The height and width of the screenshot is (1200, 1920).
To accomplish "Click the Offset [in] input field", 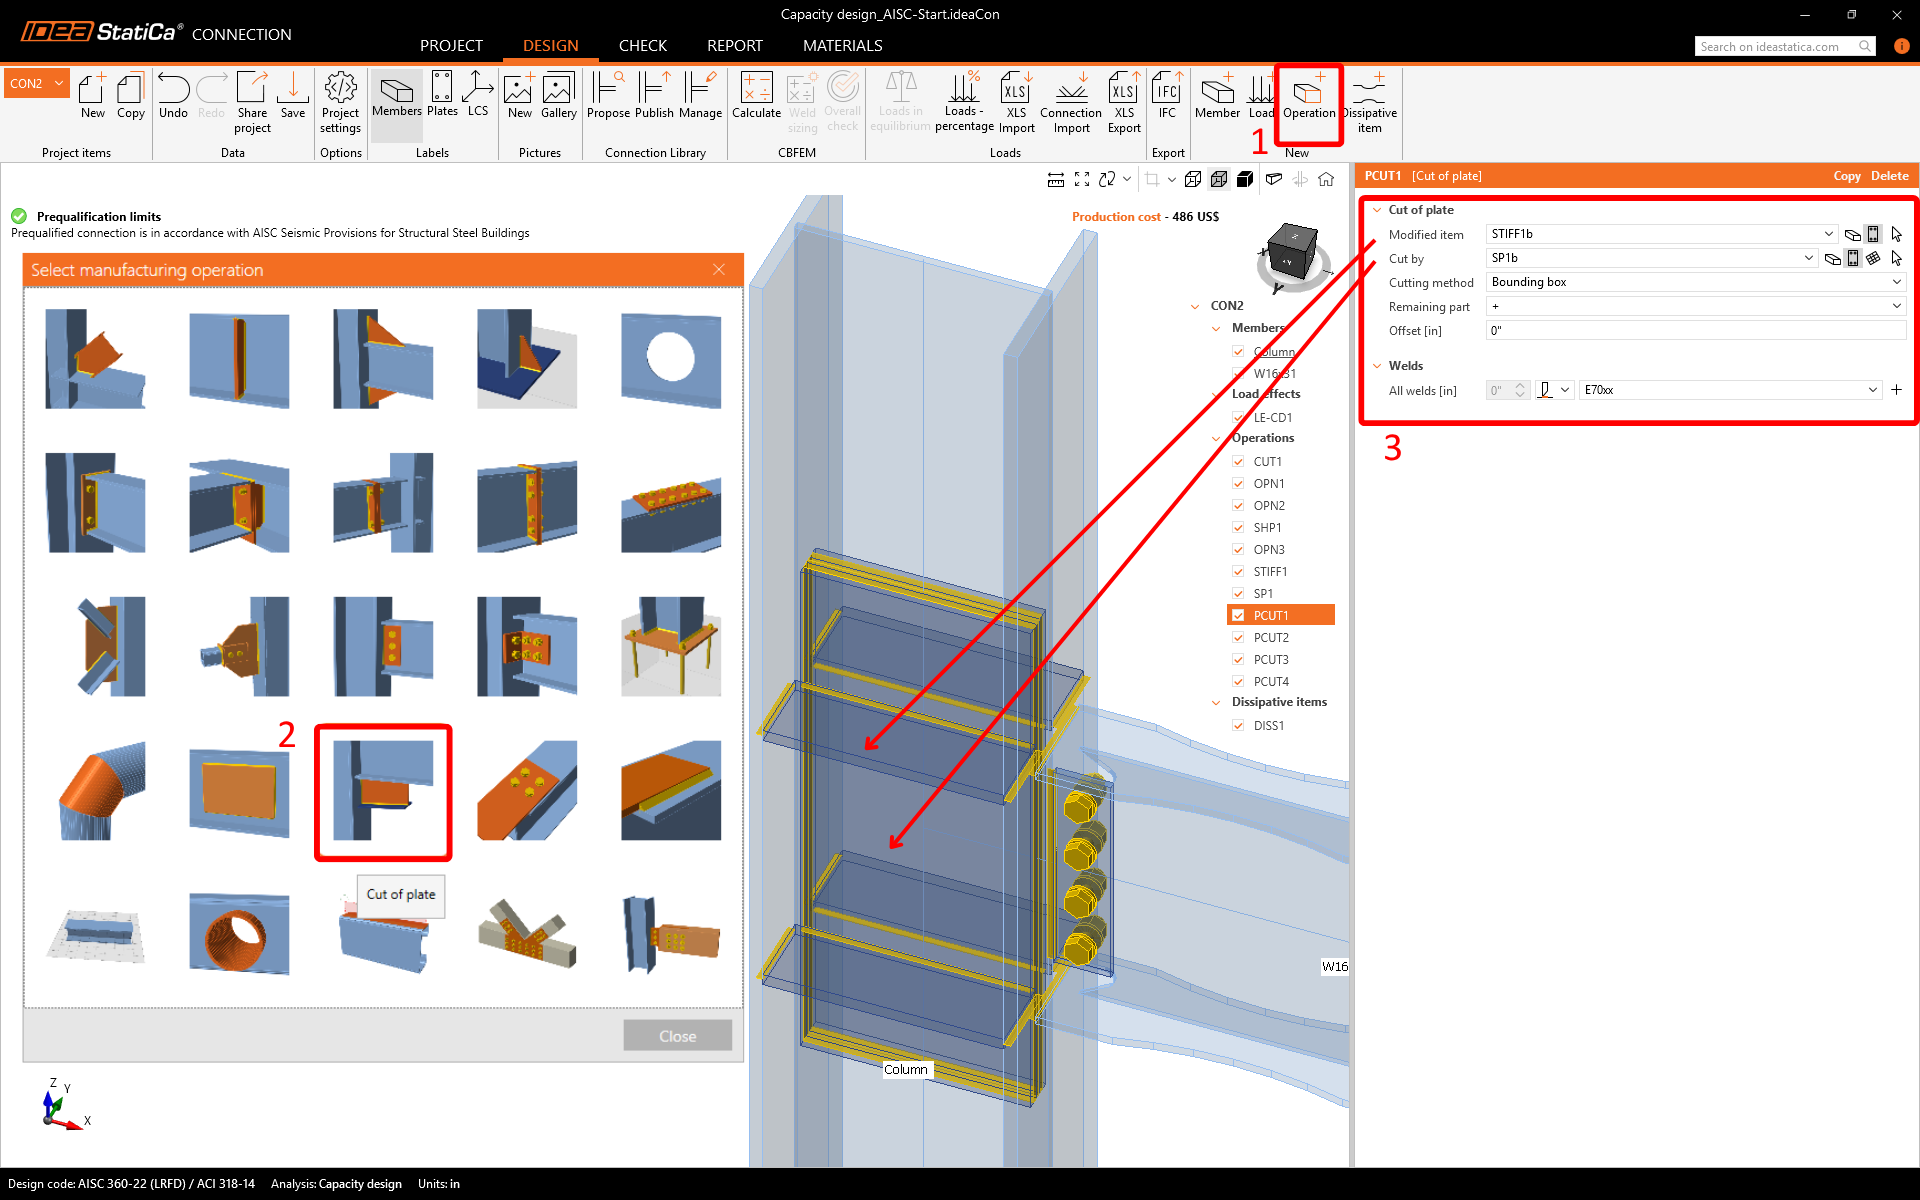I will point(1696,330).
